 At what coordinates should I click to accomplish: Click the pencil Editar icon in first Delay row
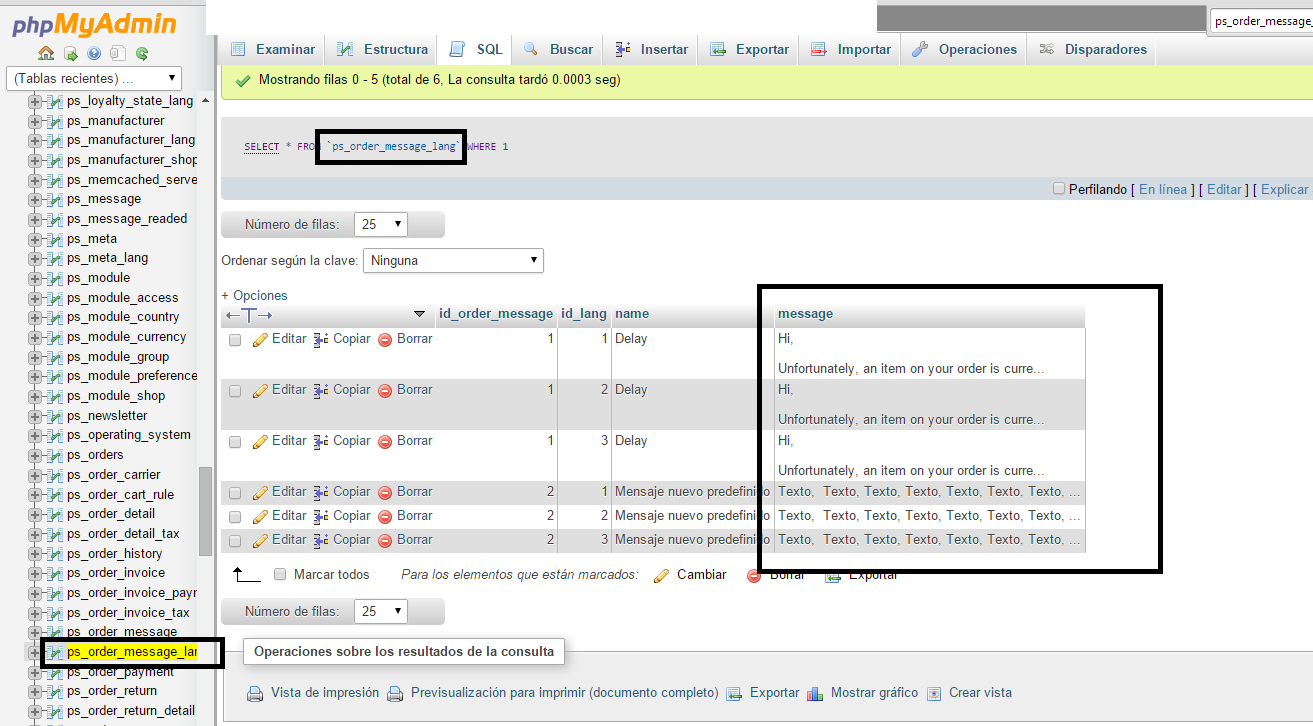tap(260, 339)
